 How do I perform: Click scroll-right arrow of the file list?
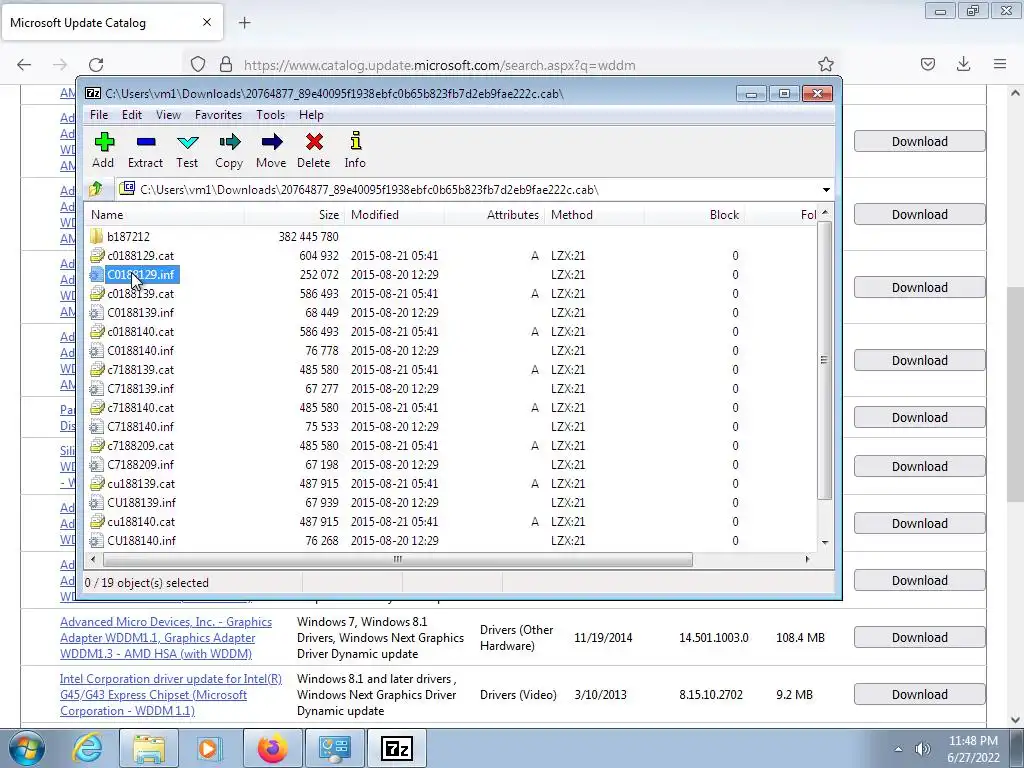click(x=808, y=559)
